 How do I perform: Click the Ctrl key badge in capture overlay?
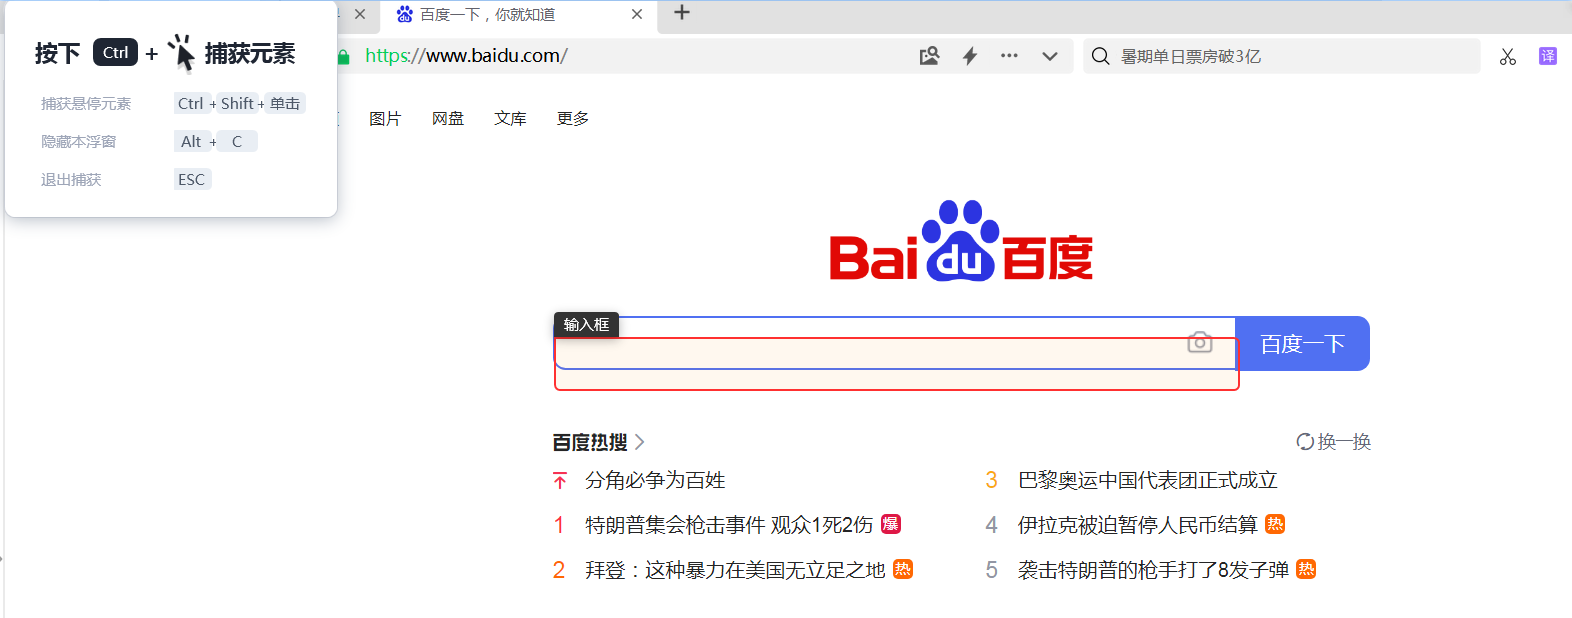tap(116, 52)
